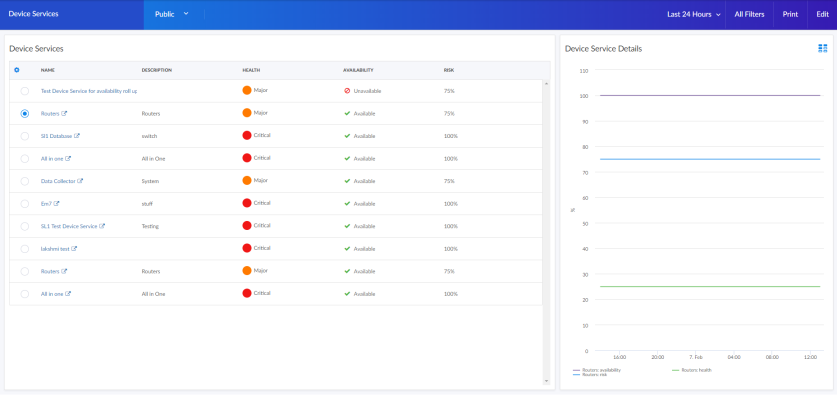
Task: Click external link icon for SL1 Test Device Service
Action: coord(102,226)
